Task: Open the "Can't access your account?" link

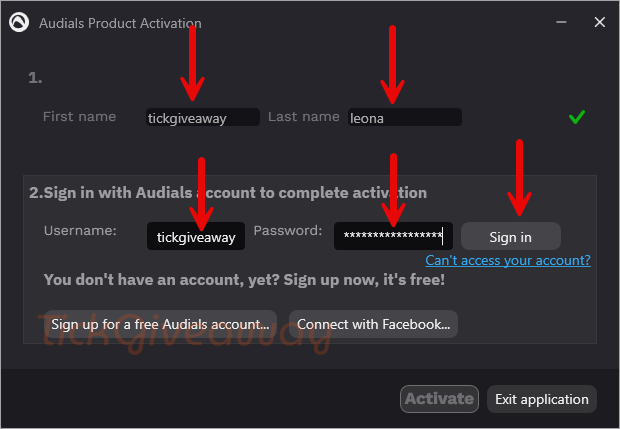Action: coord(508,260)
